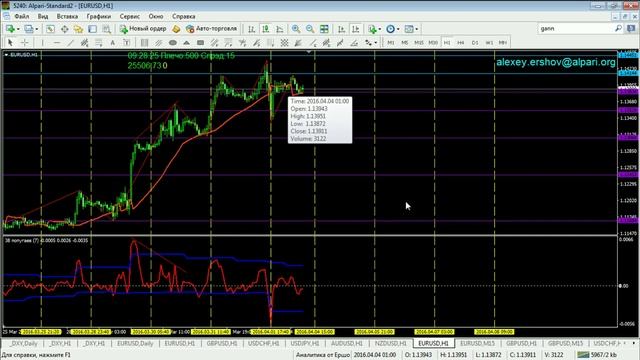Set timeframe to D1
Image resolution: width=640 pixels, height=360 pixels.
pyautogui.click(x=475, y=42)
